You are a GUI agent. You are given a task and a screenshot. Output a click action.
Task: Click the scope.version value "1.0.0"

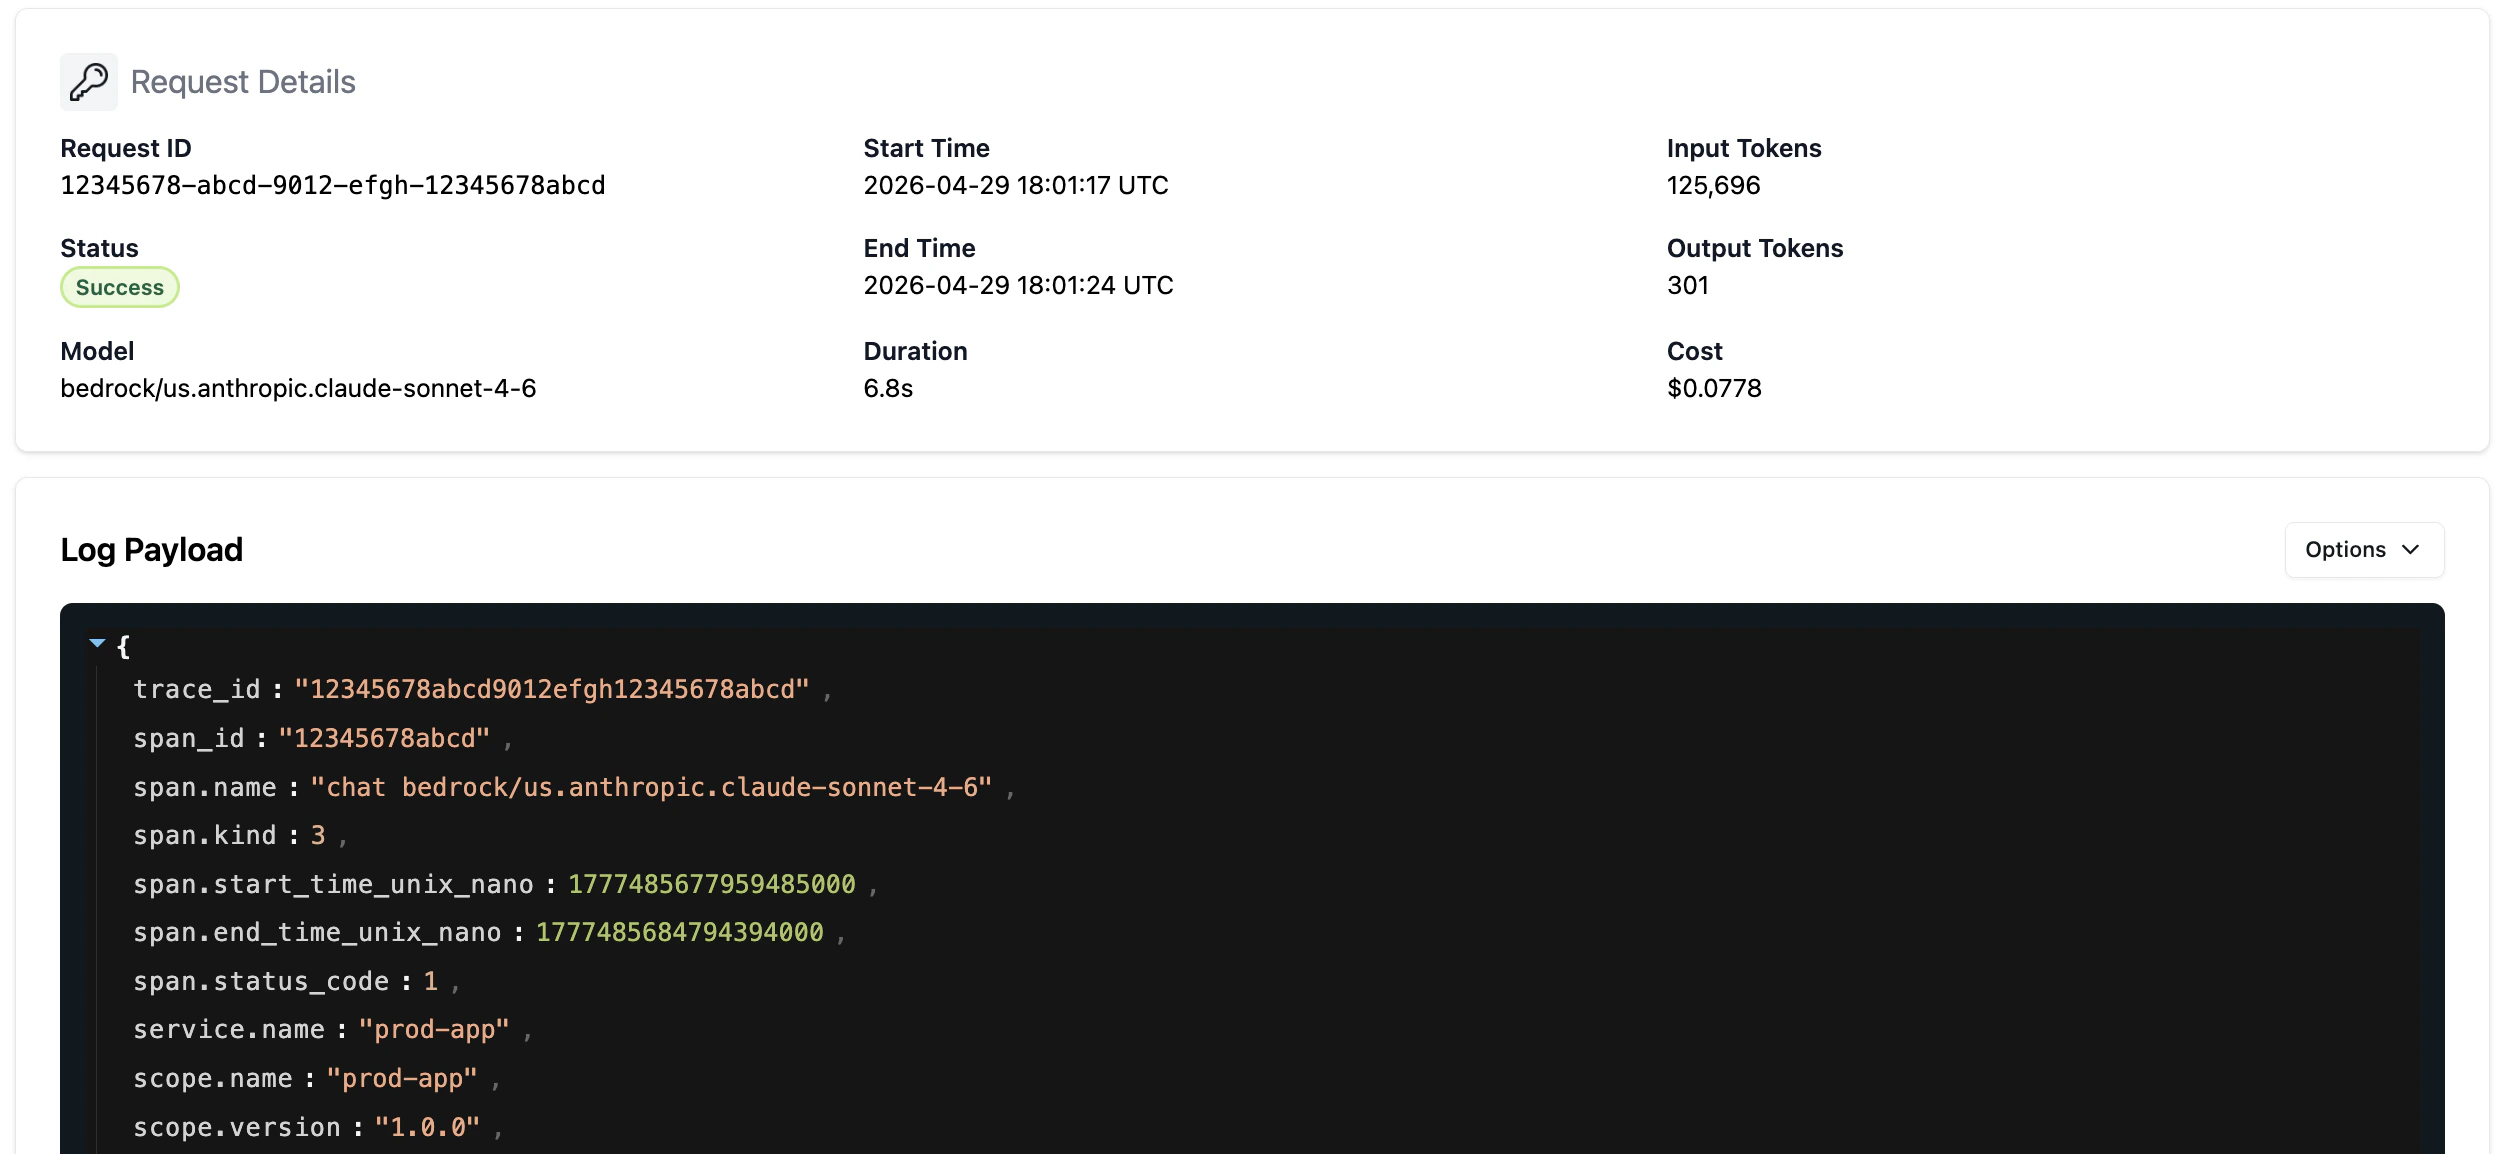click(x=427, y=1127)
